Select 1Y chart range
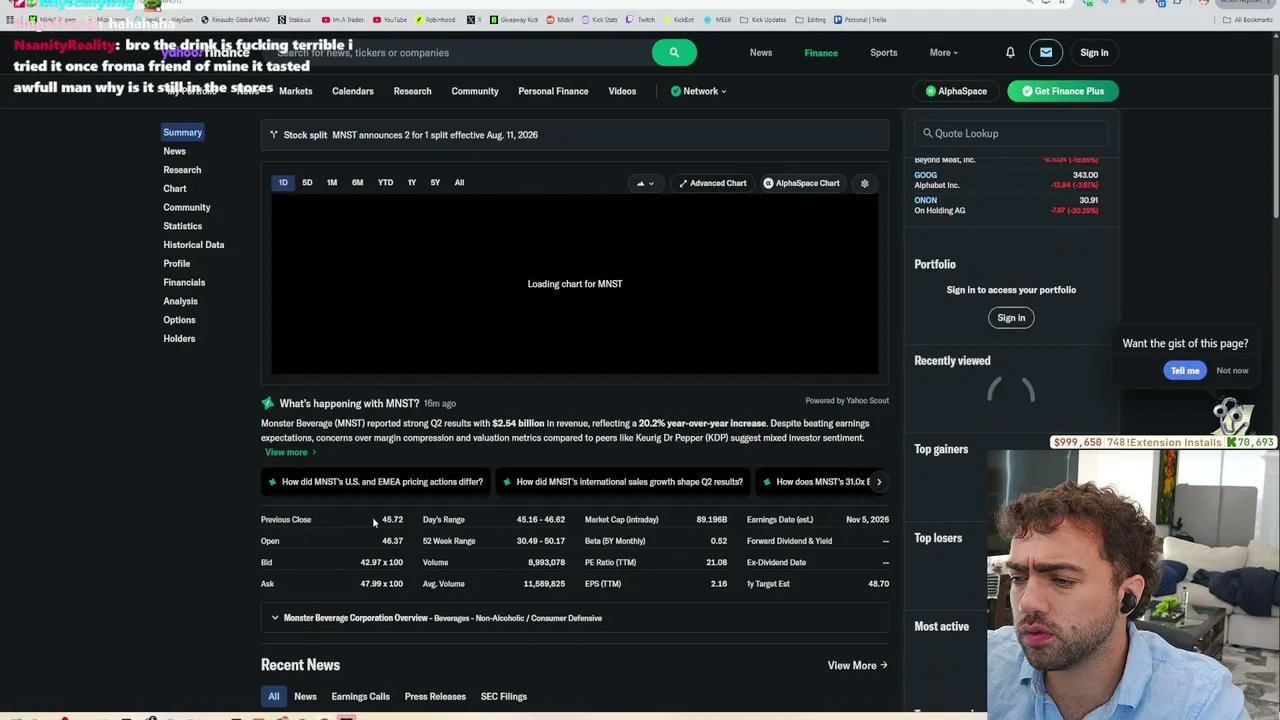This screenshot has height=720, width=1280. tap(411, 183)
